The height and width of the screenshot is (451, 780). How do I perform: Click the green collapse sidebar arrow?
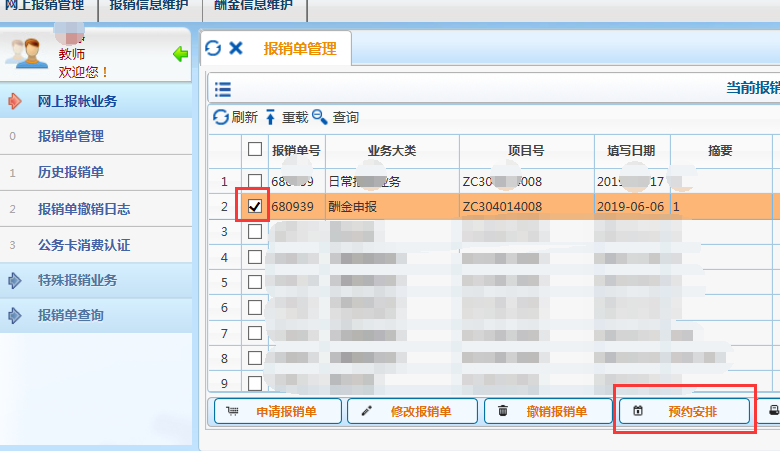[x=181, y=54]
